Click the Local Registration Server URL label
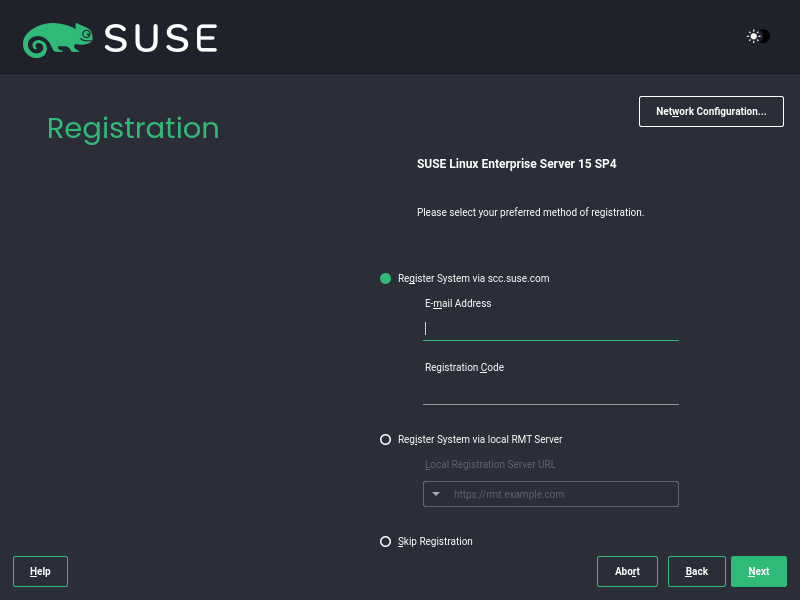800x600 pixels. (x=490, y=464)
